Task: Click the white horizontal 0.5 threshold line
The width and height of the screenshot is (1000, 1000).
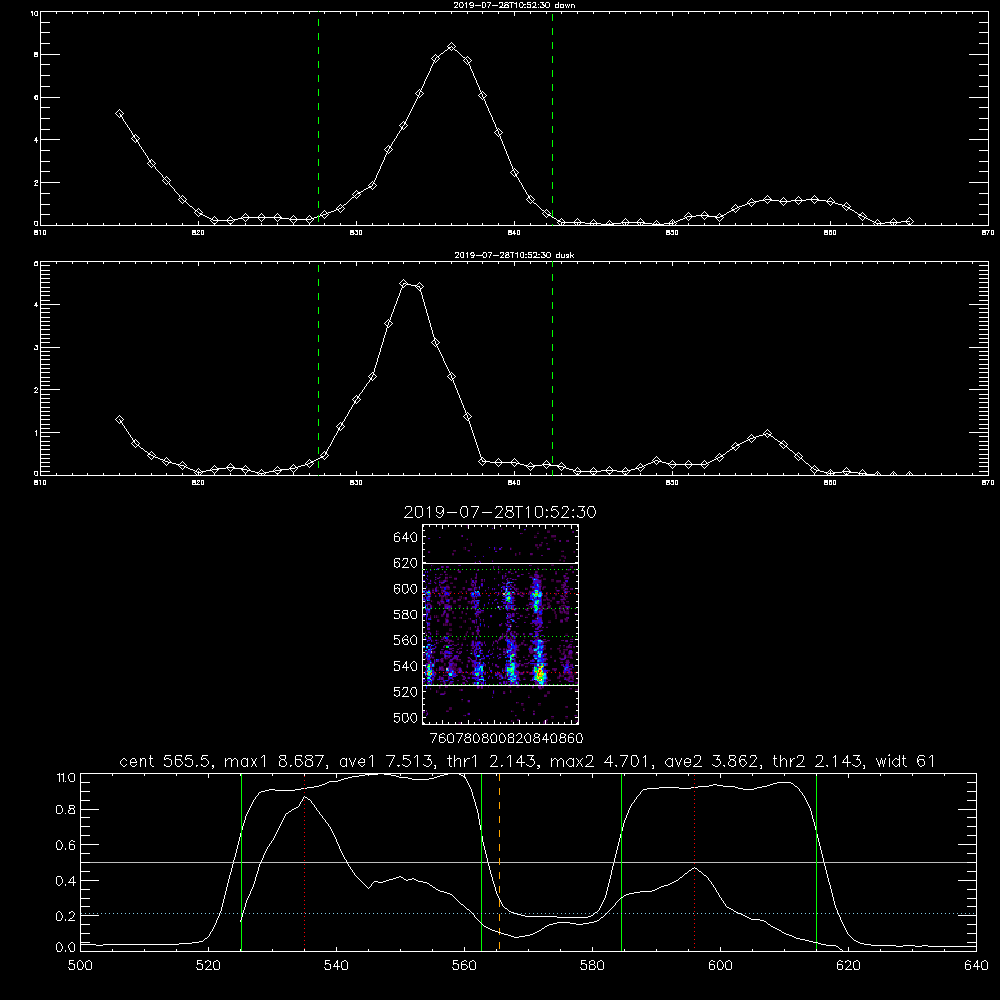Action: point(529,862)
